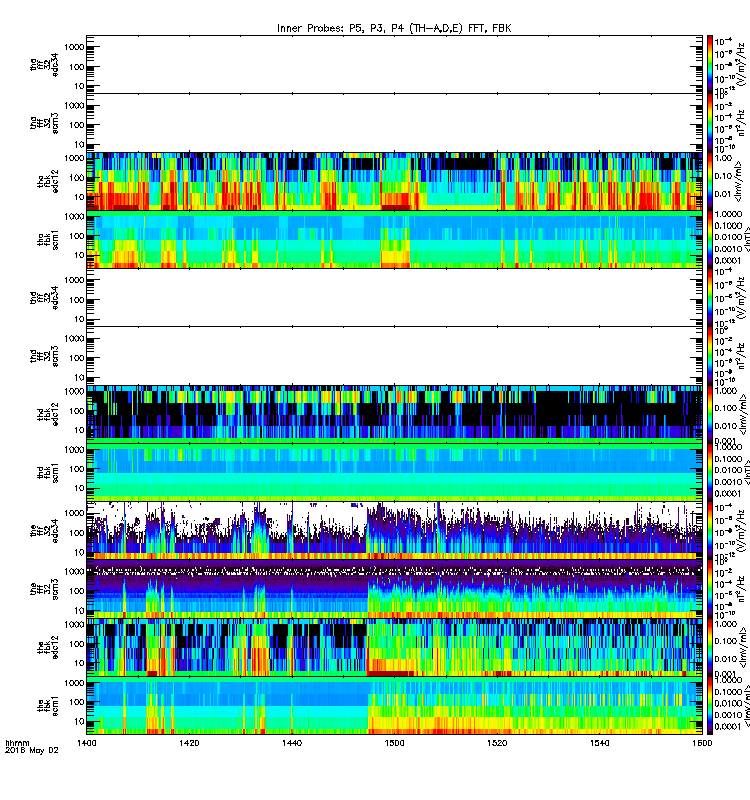Click the 'tha fbk edc12' y-axis label
This screenshot has width=750, height=800.
(48, 182)
